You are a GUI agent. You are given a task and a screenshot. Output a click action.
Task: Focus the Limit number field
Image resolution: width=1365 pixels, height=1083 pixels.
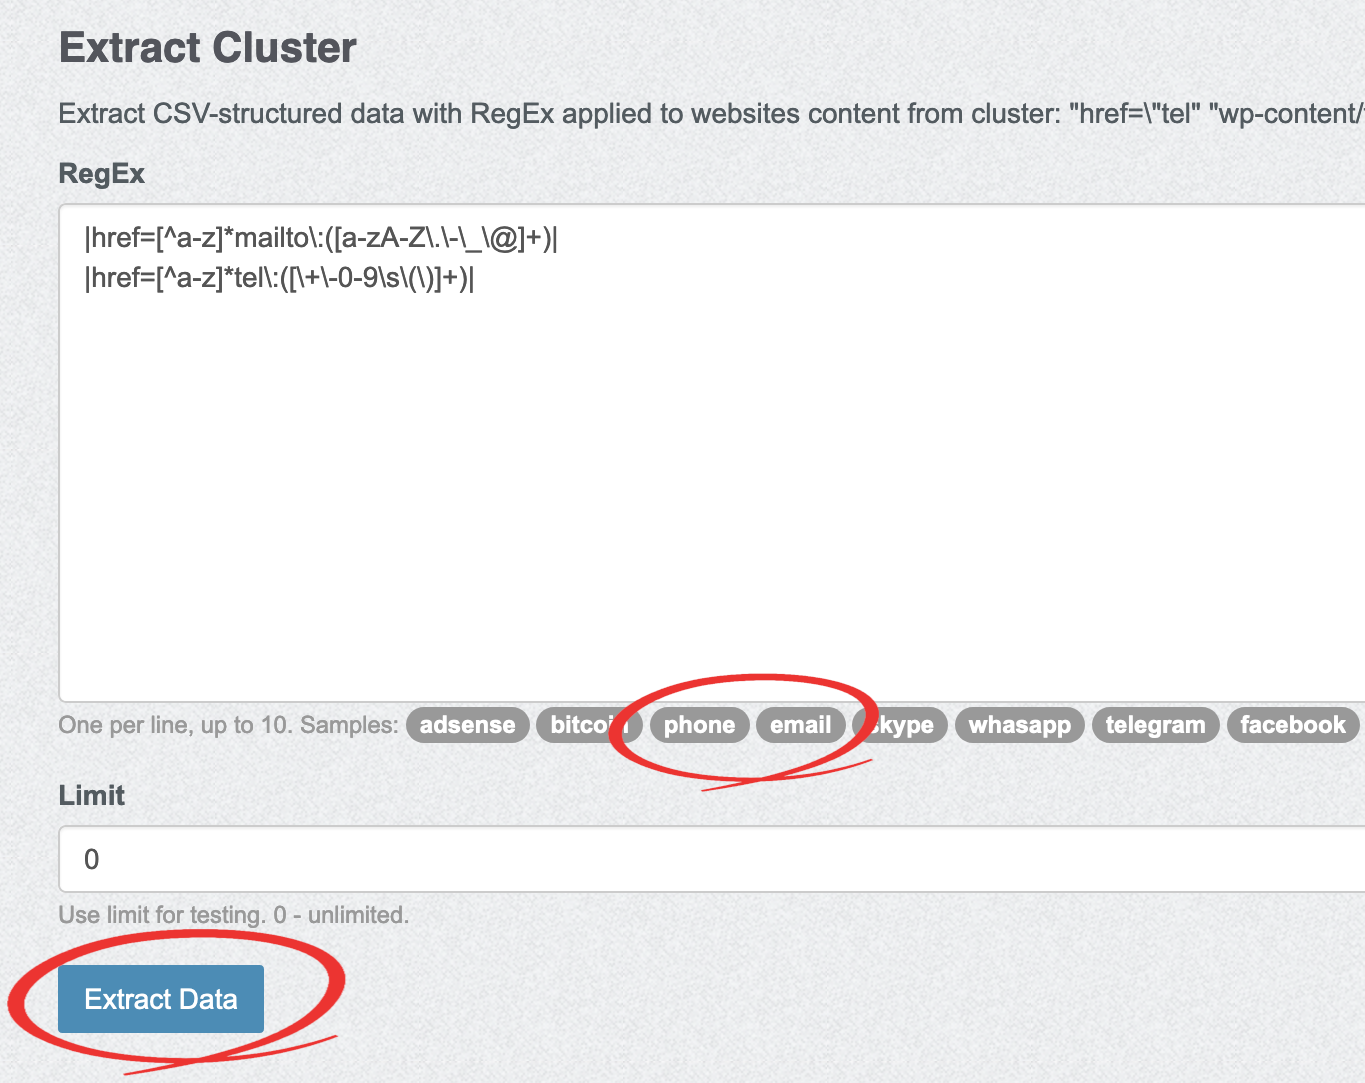point(700,859)
